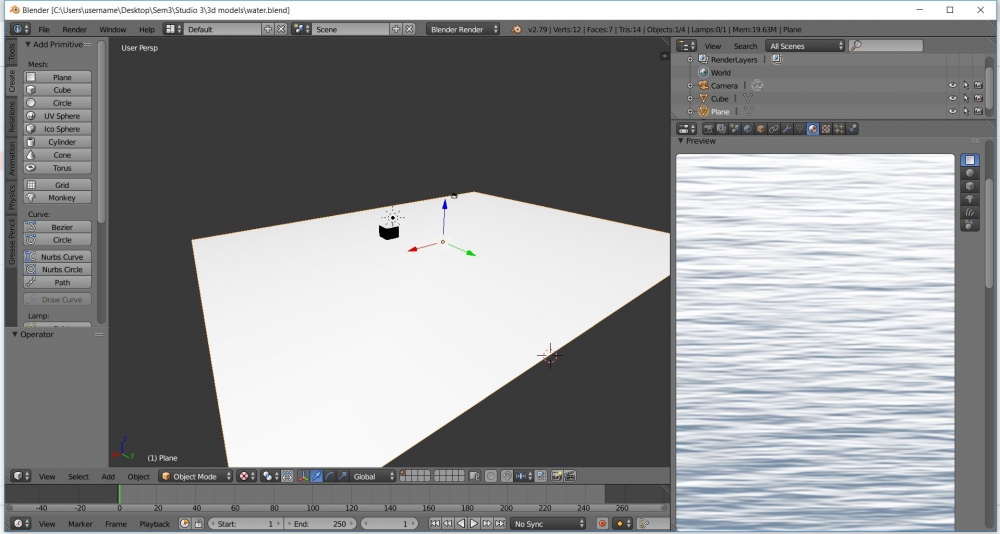1000x534 pixels.
Task: Hide the Cube in the viewport
Action: tap(951, 99)
